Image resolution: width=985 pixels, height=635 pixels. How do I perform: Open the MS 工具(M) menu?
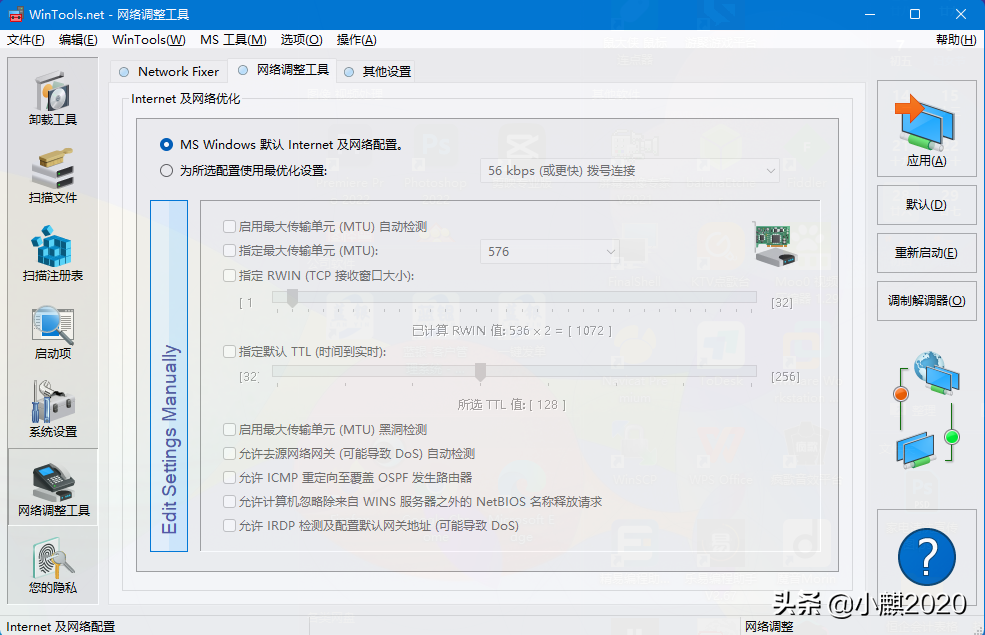click(234, 40)
